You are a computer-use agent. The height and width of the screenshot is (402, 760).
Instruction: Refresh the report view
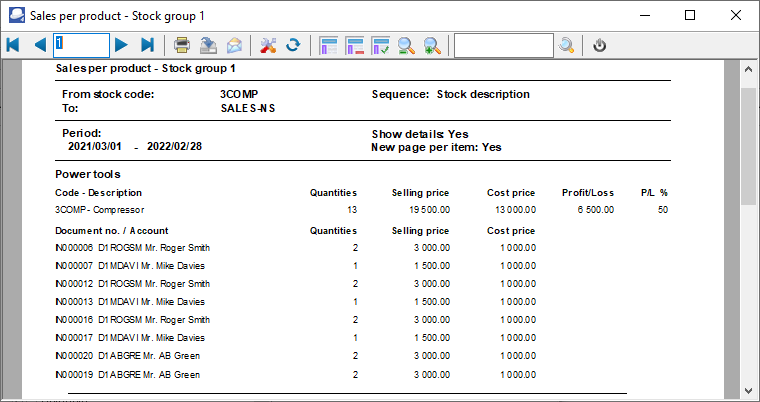click(293, 45)
